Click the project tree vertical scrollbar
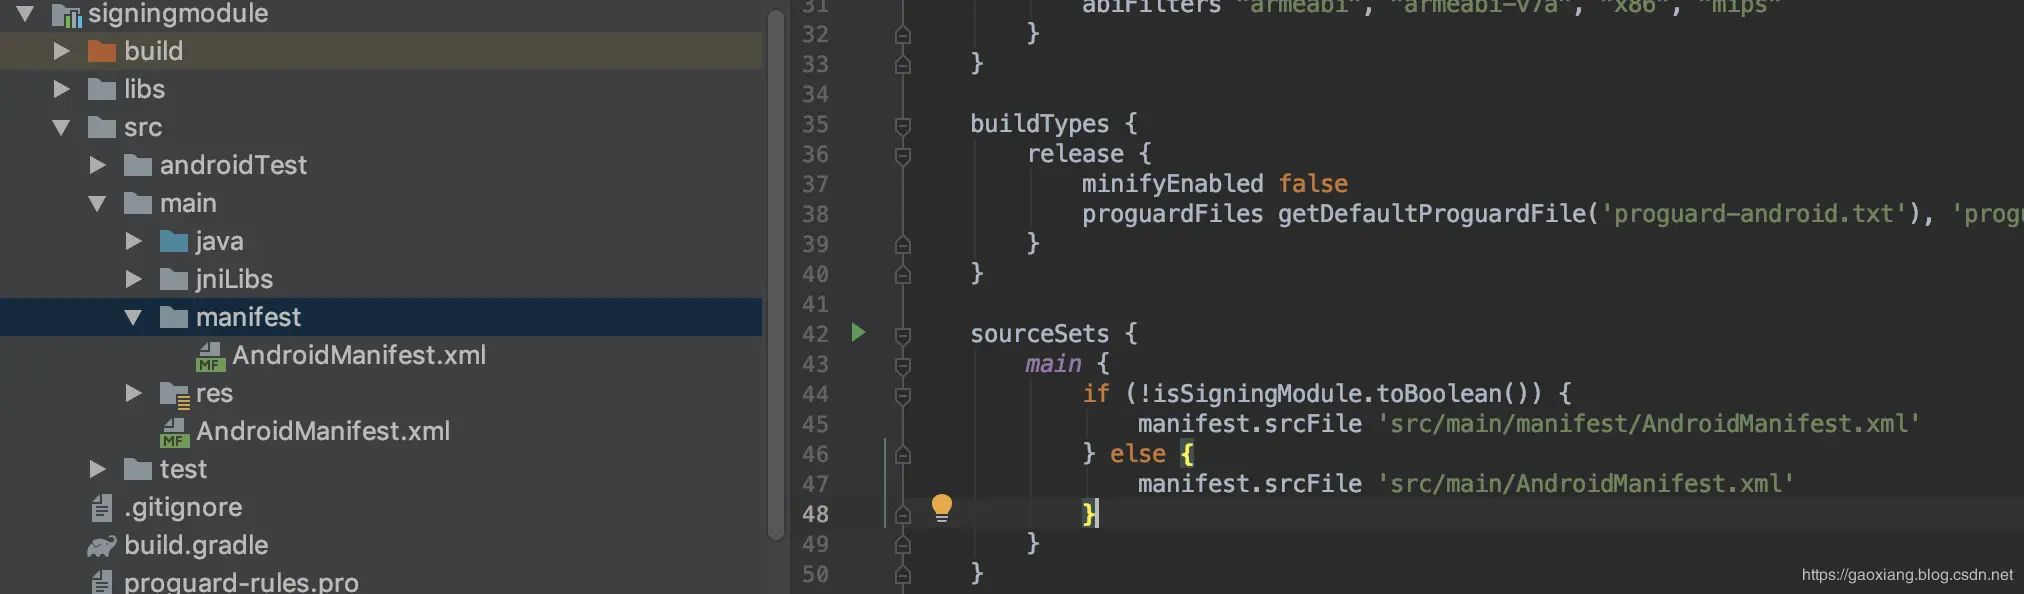 coord(776,275)
